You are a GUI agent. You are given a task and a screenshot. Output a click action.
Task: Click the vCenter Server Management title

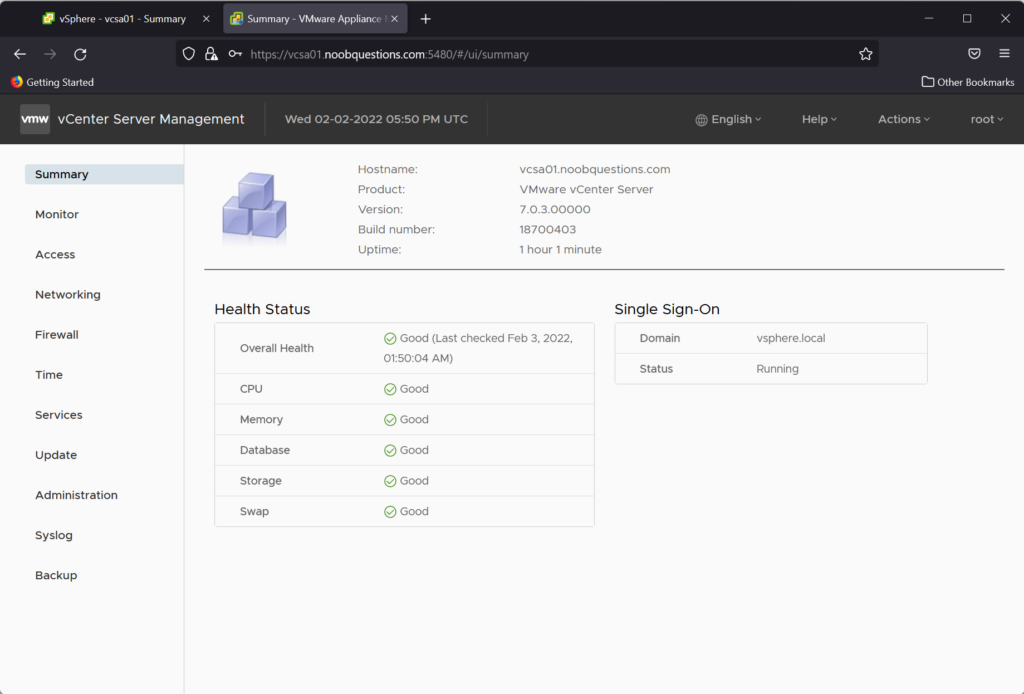(x=151, y=119)
